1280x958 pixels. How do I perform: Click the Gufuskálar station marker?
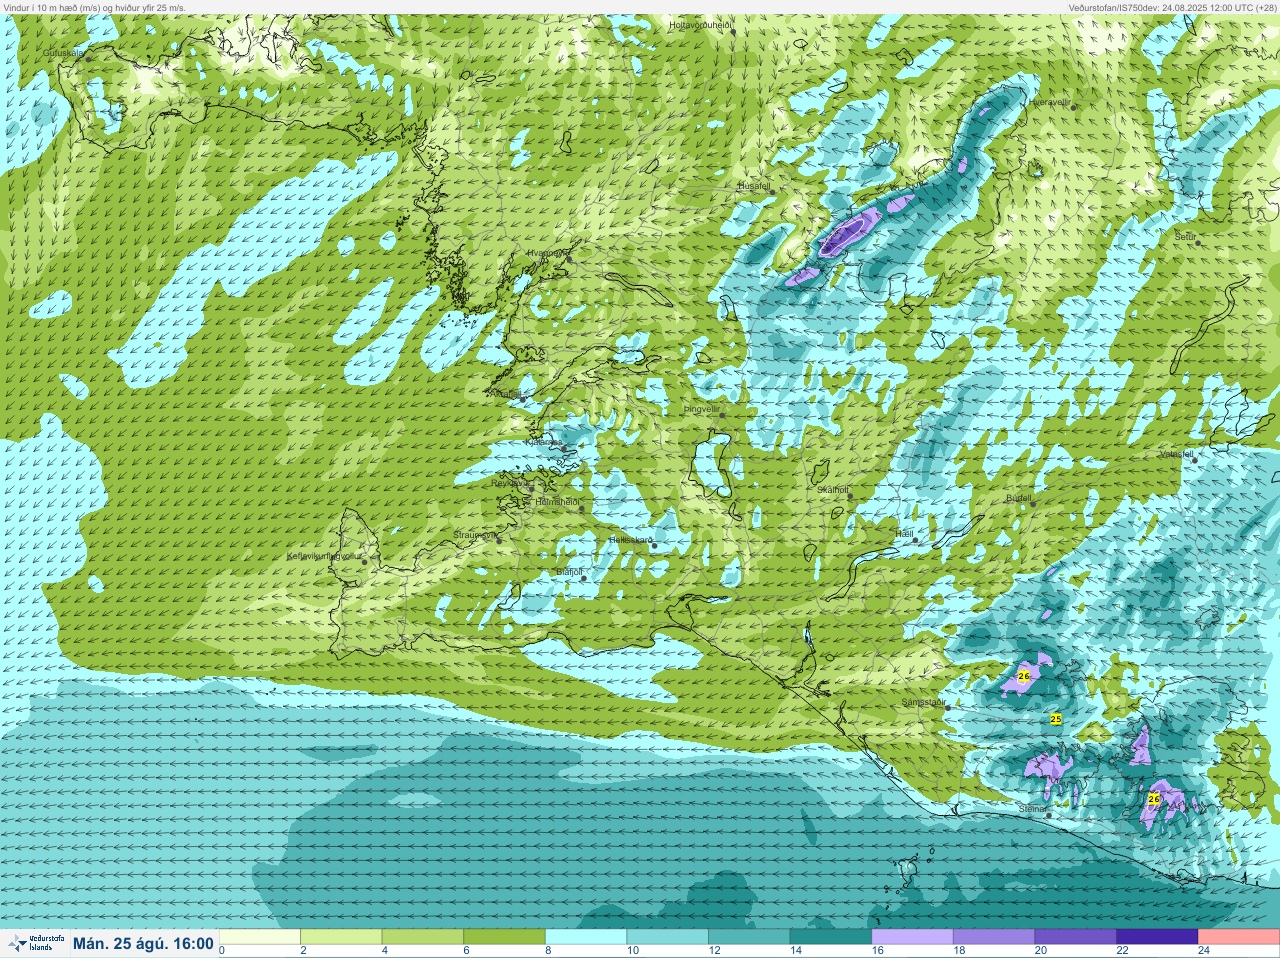click(x=88, y=59)
